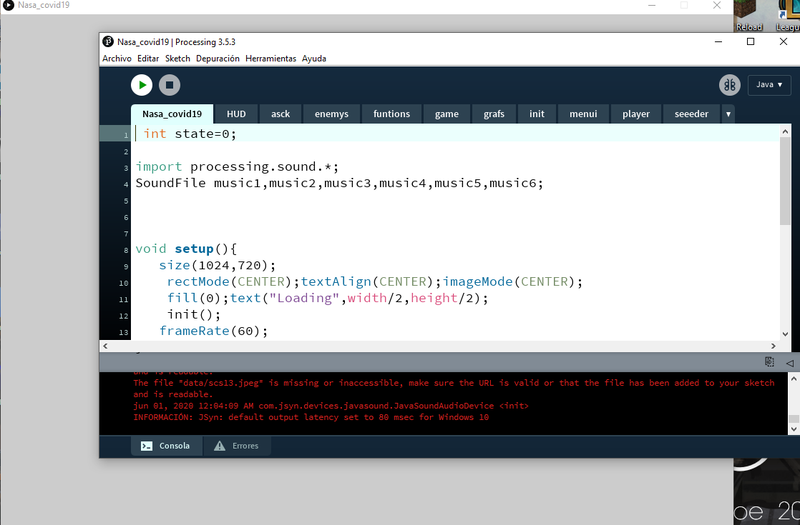
Task: Click console scrollbar up arrow
Action: click(793, 379)
